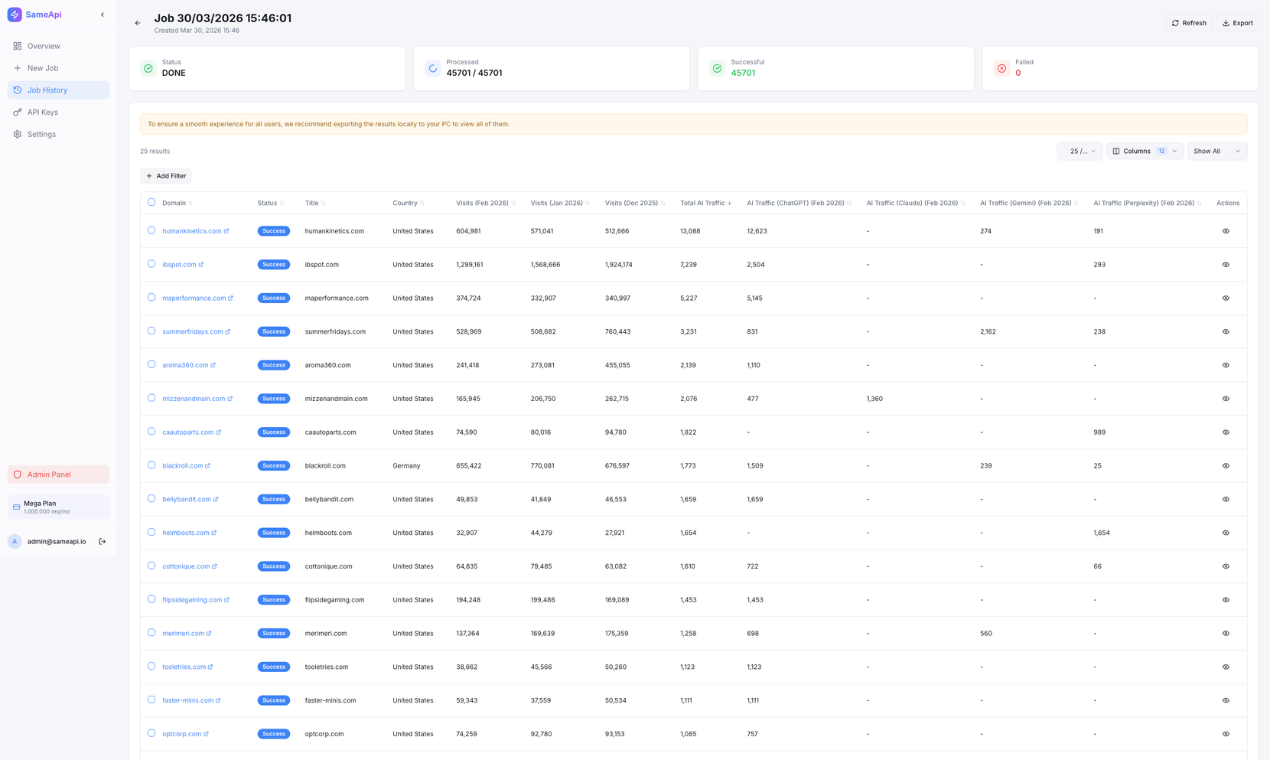Screen dimensions: 1270x760
Task: View details eye icon for ibspot.com row
Action: click(x=1226, y=265)
